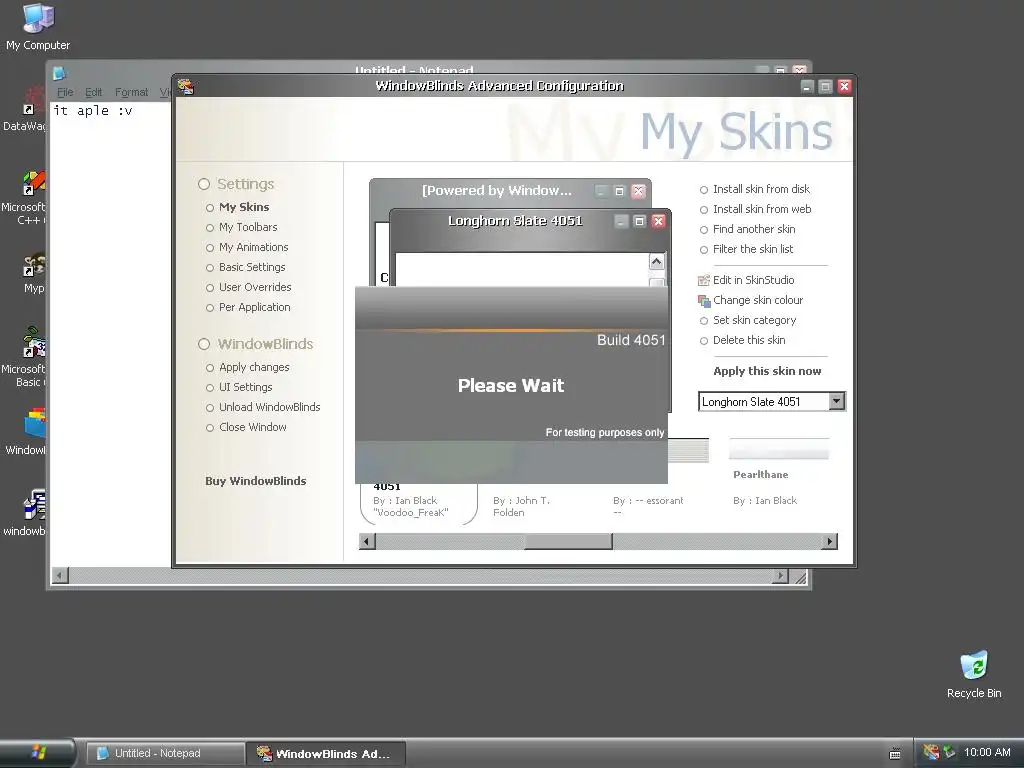
Task: Click the 10:00 AM clock
Action: 987,752
